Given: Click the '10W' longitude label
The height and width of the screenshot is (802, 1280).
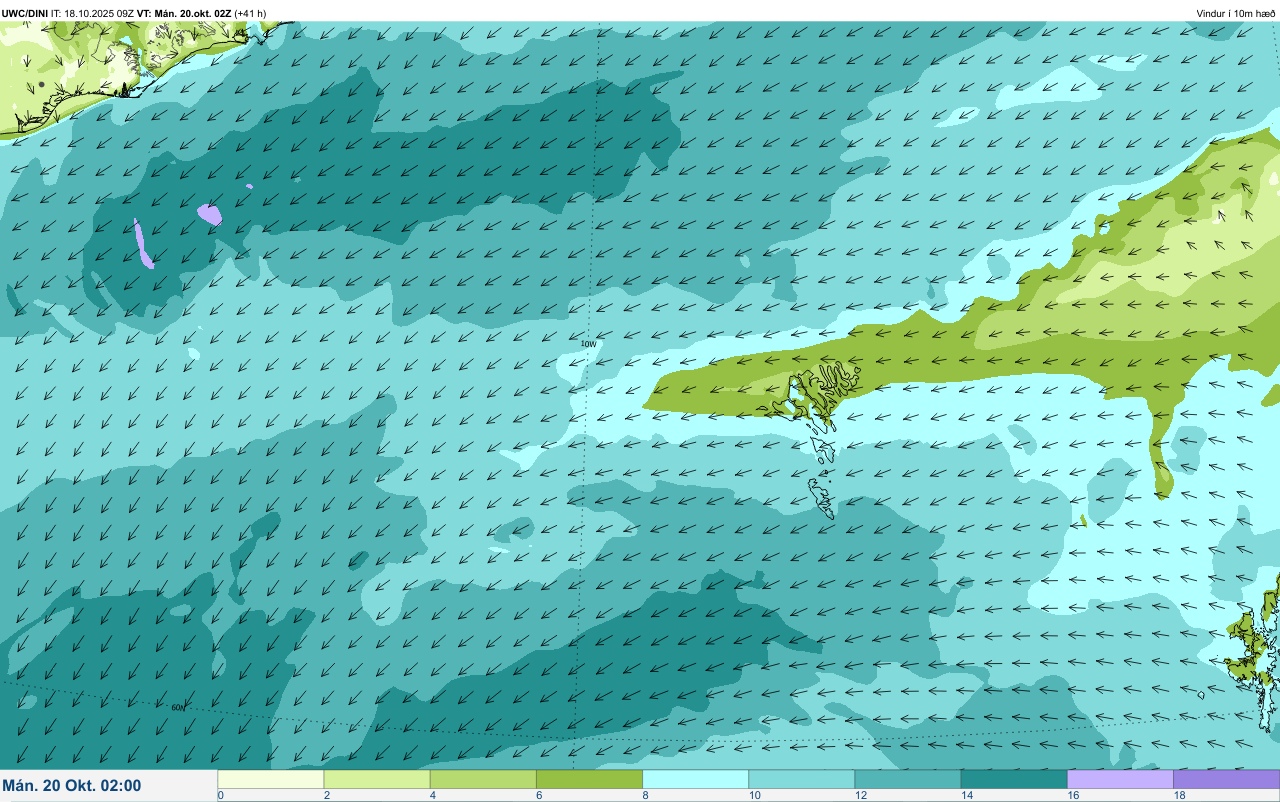Looking at the screenshot, I should click(588, 344).
